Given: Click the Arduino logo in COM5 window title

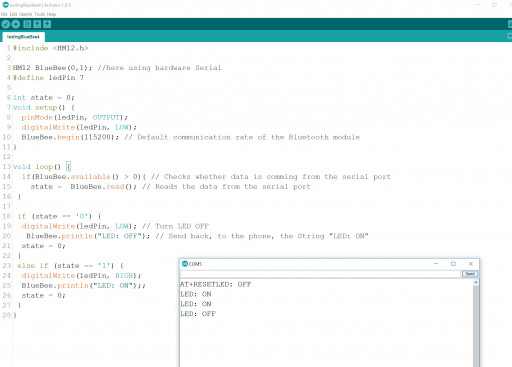Looking at the screenshot, I should [185, 264].
